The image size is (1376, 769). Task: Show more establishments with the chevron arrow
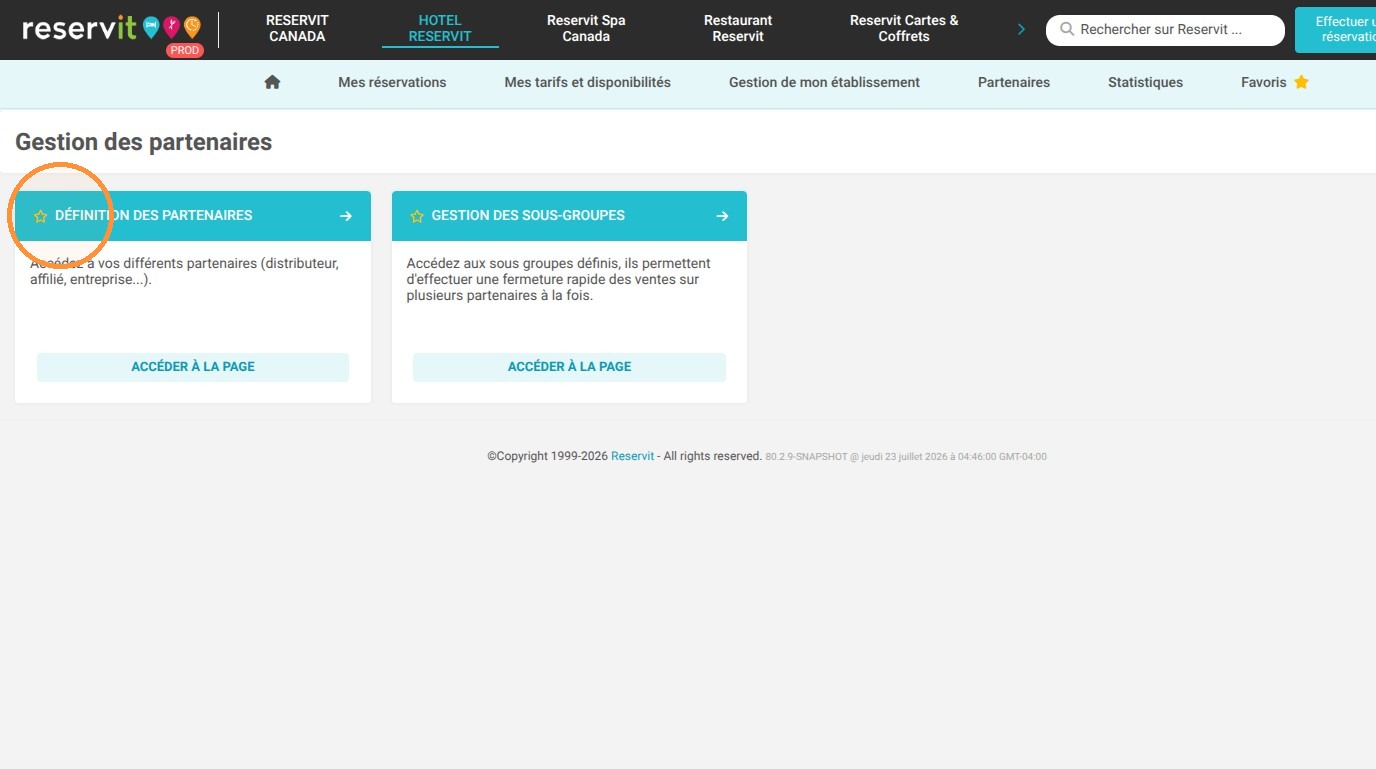tap(1021, 29)
